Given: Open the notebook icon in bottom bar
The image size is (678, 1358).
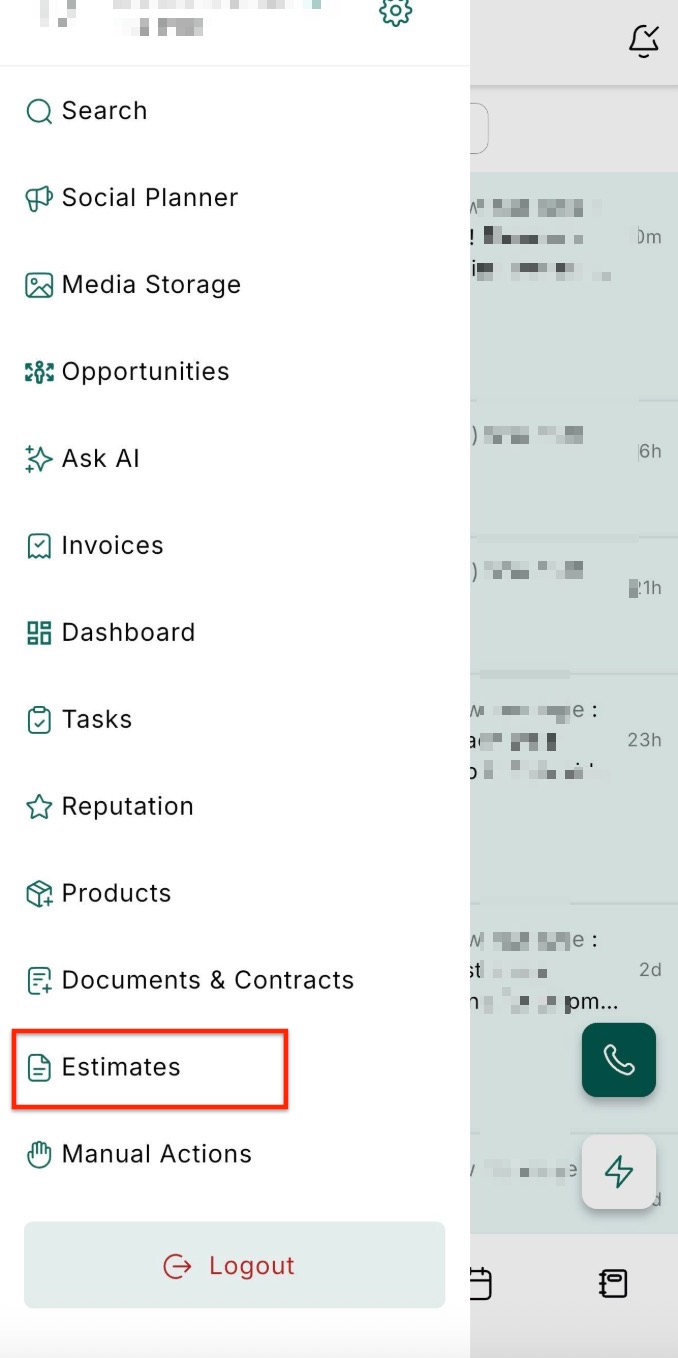Looking at the screenshot, I should pyautogui.click(x=613, y=1283).
